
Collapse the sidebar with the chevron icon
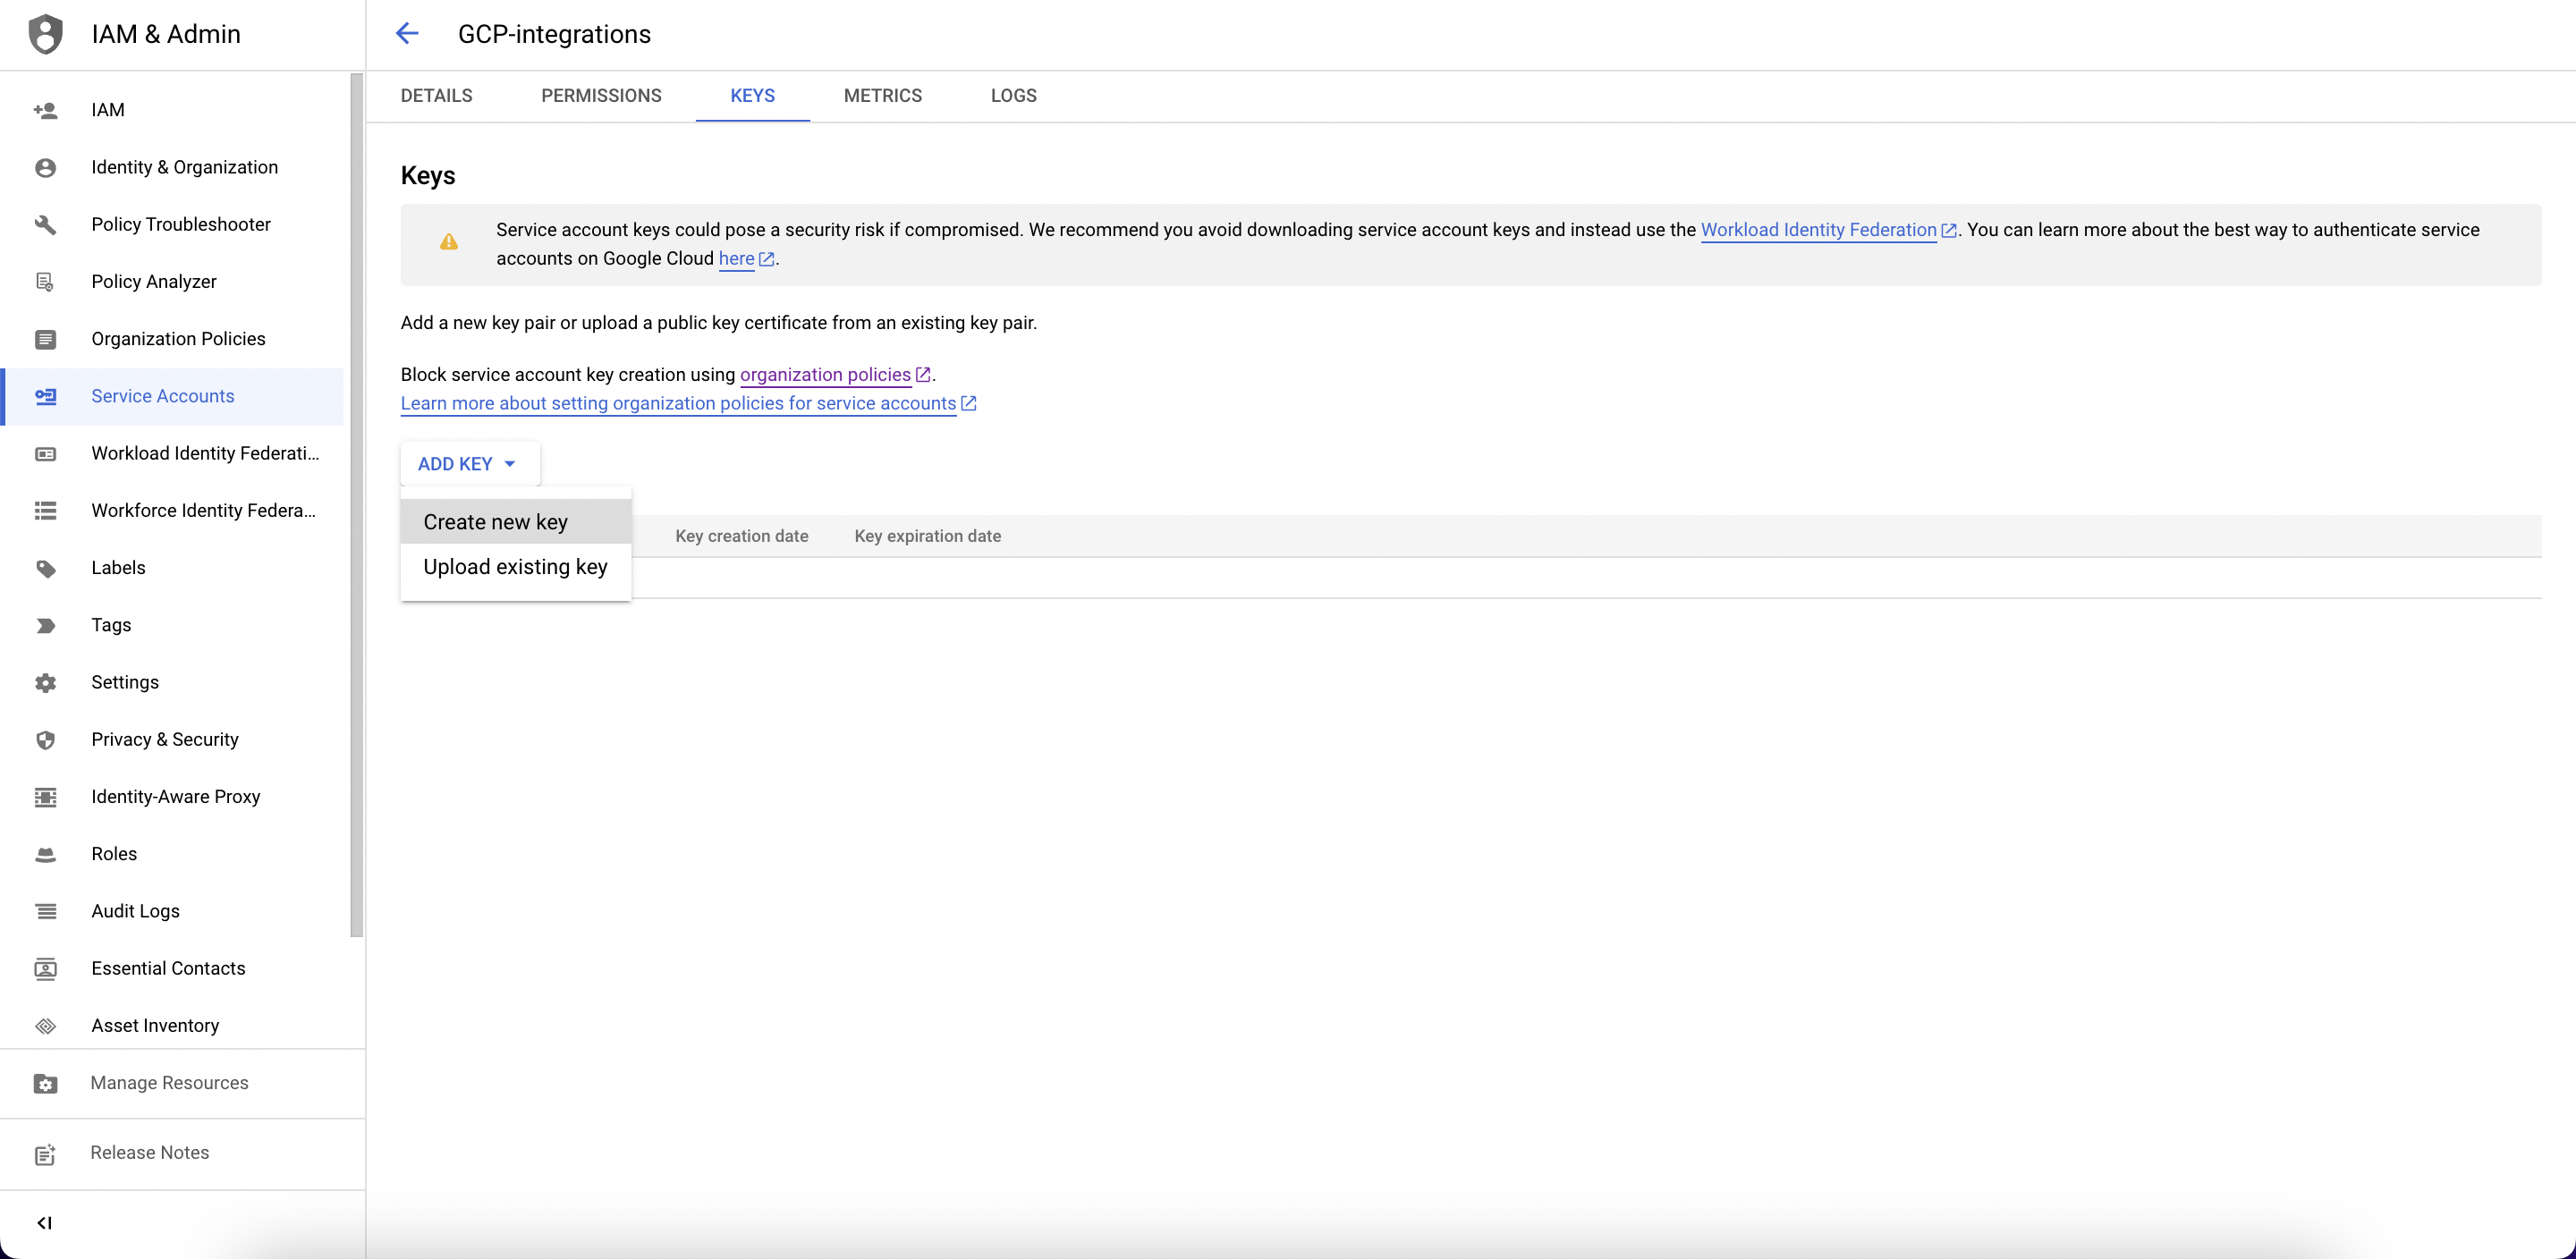[44, 1223]
